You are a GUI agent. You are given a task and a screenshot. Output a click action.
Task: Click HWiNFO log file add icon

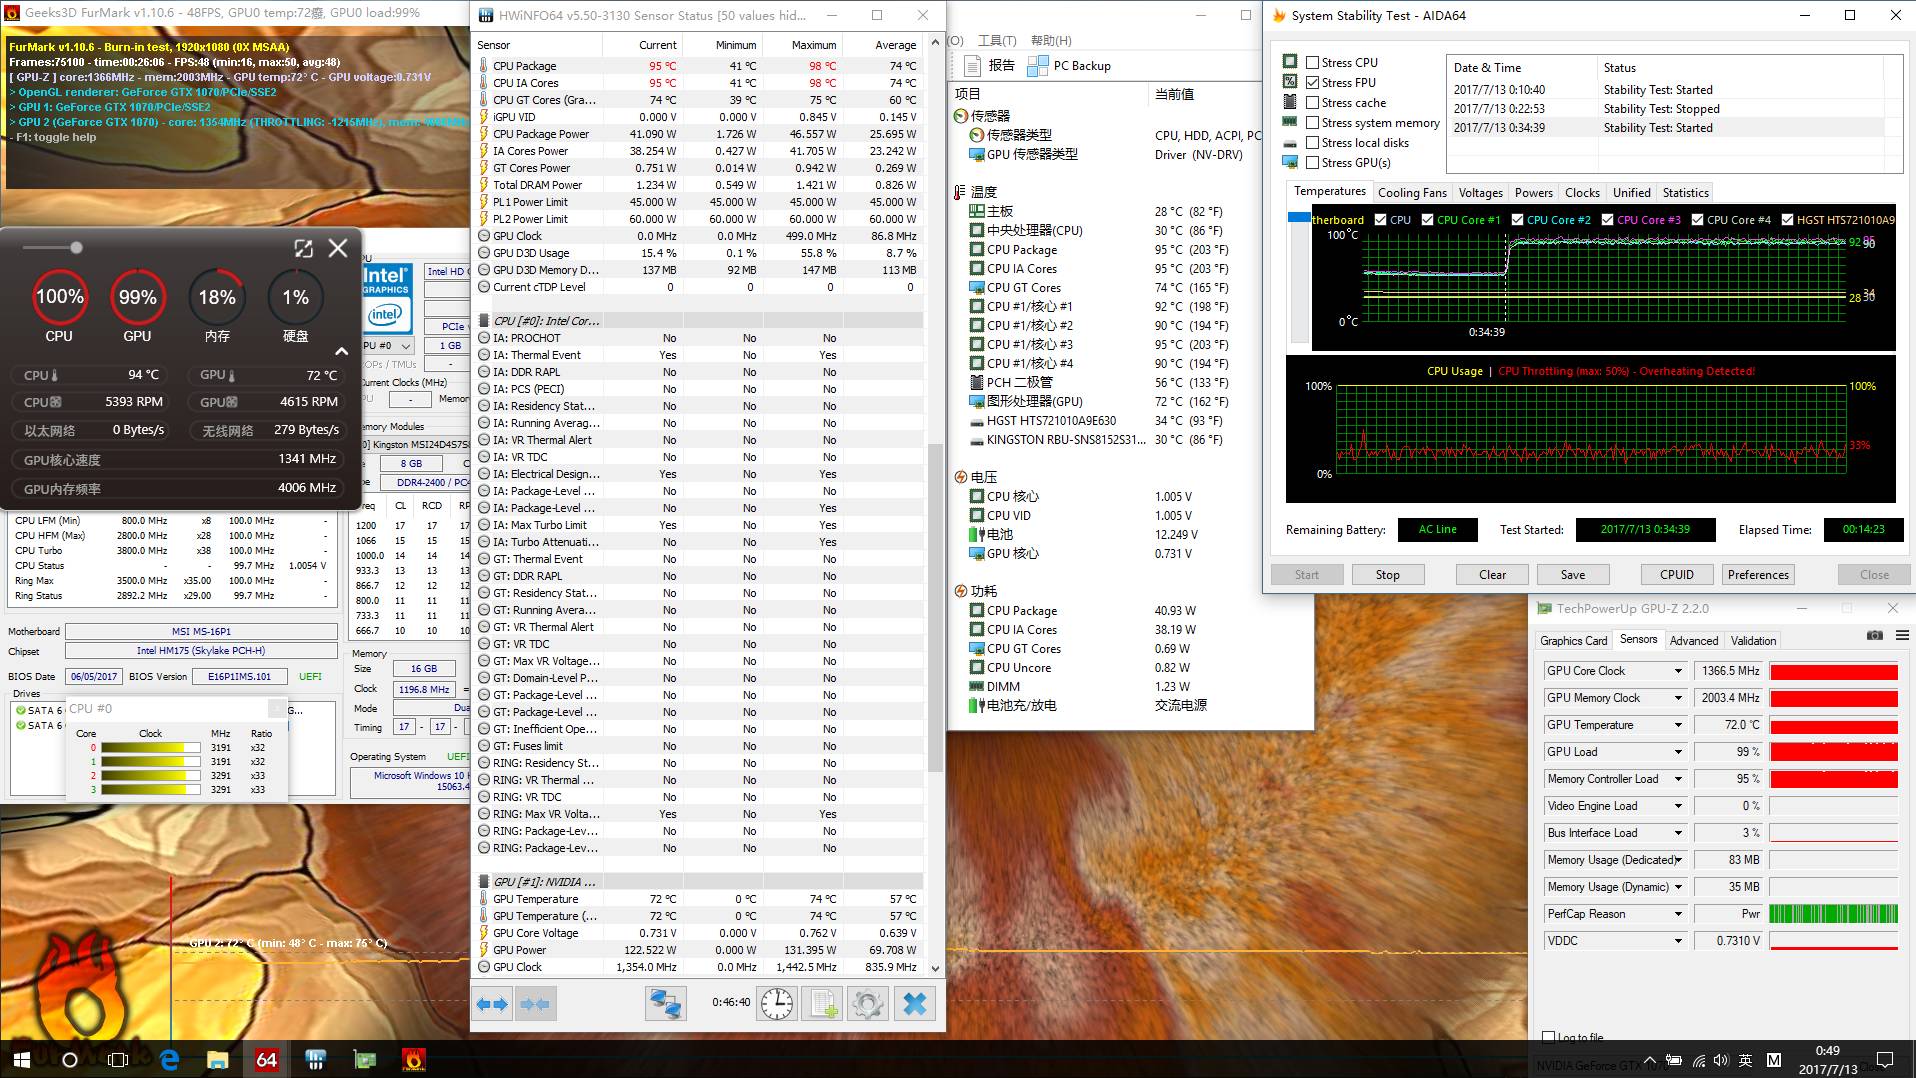click(823, 1004)
